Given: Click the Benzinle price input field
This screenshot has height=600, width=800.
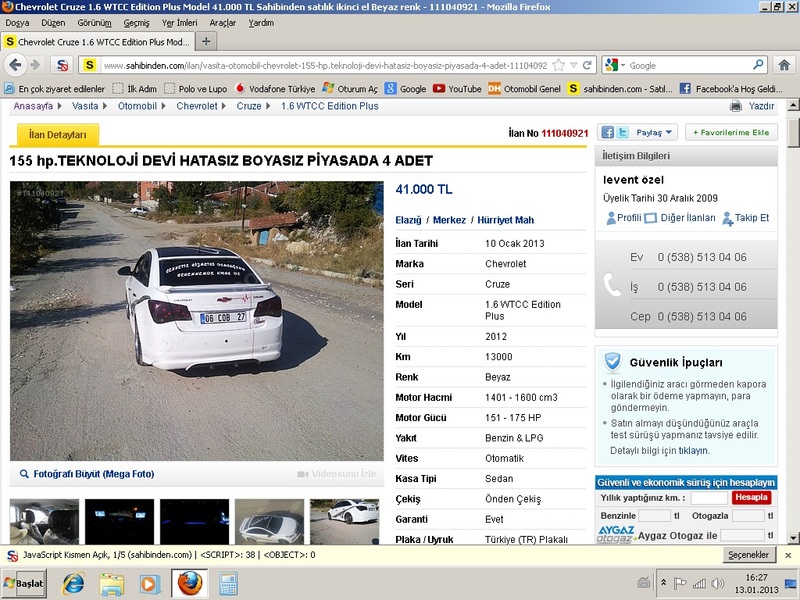Looking at the screenshot, I should (654, 516).
